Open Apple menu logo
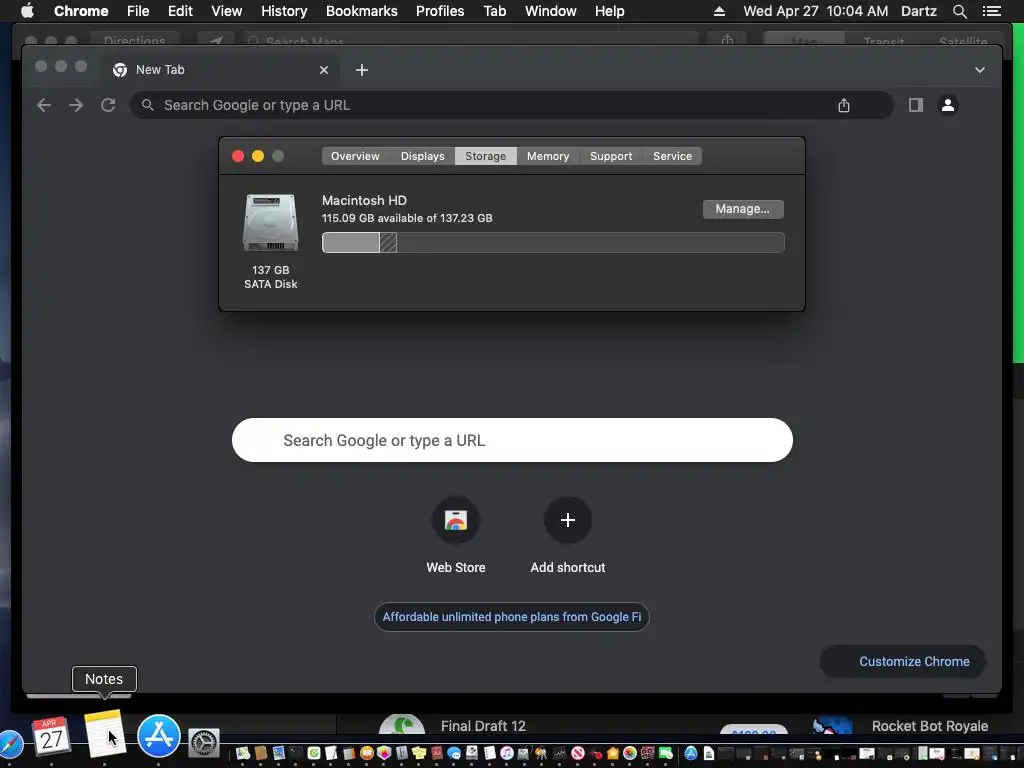The image size is (1024, 768). point(27,11)
